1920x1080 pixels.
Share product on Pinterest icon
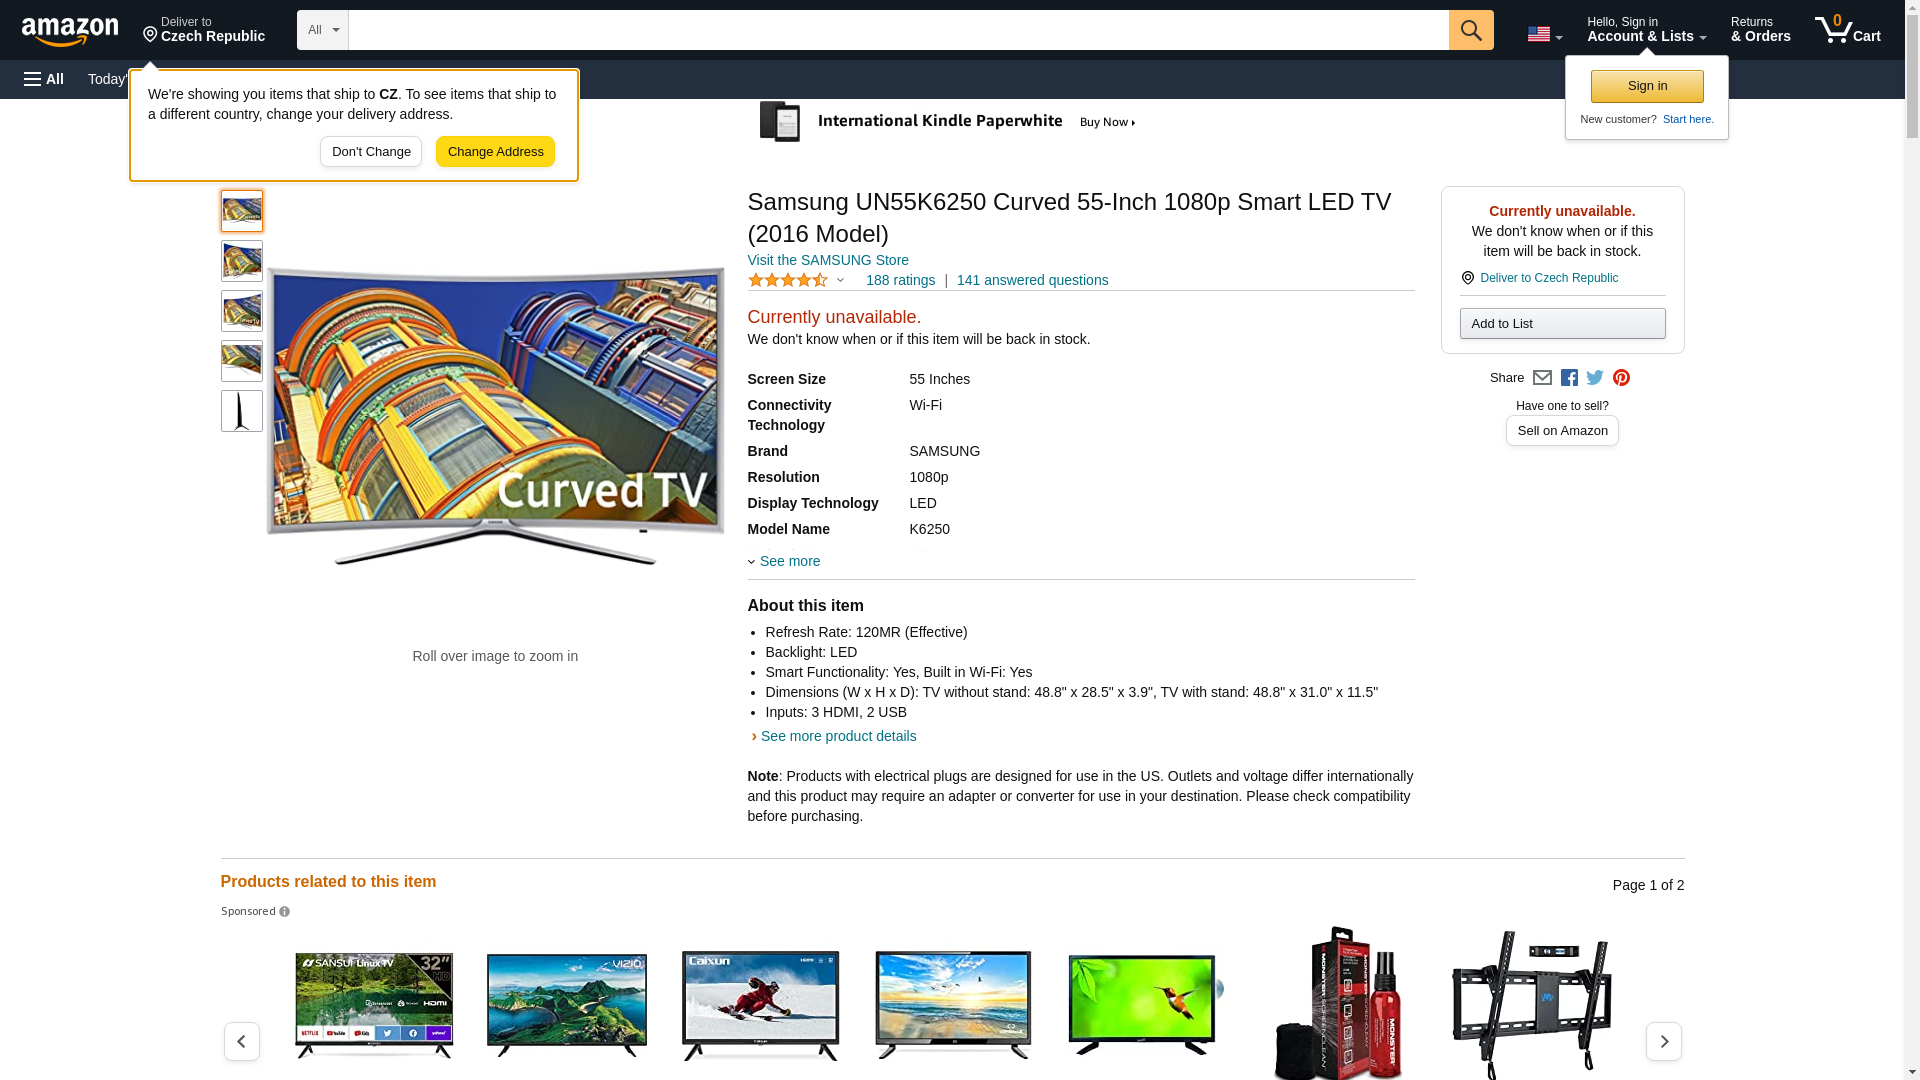tap(1621, 378)
